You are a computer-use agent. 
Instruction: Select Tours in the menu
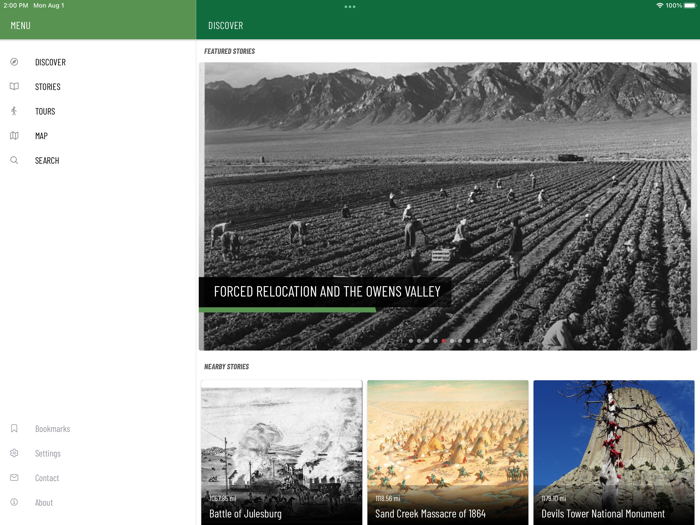point(45,112)
